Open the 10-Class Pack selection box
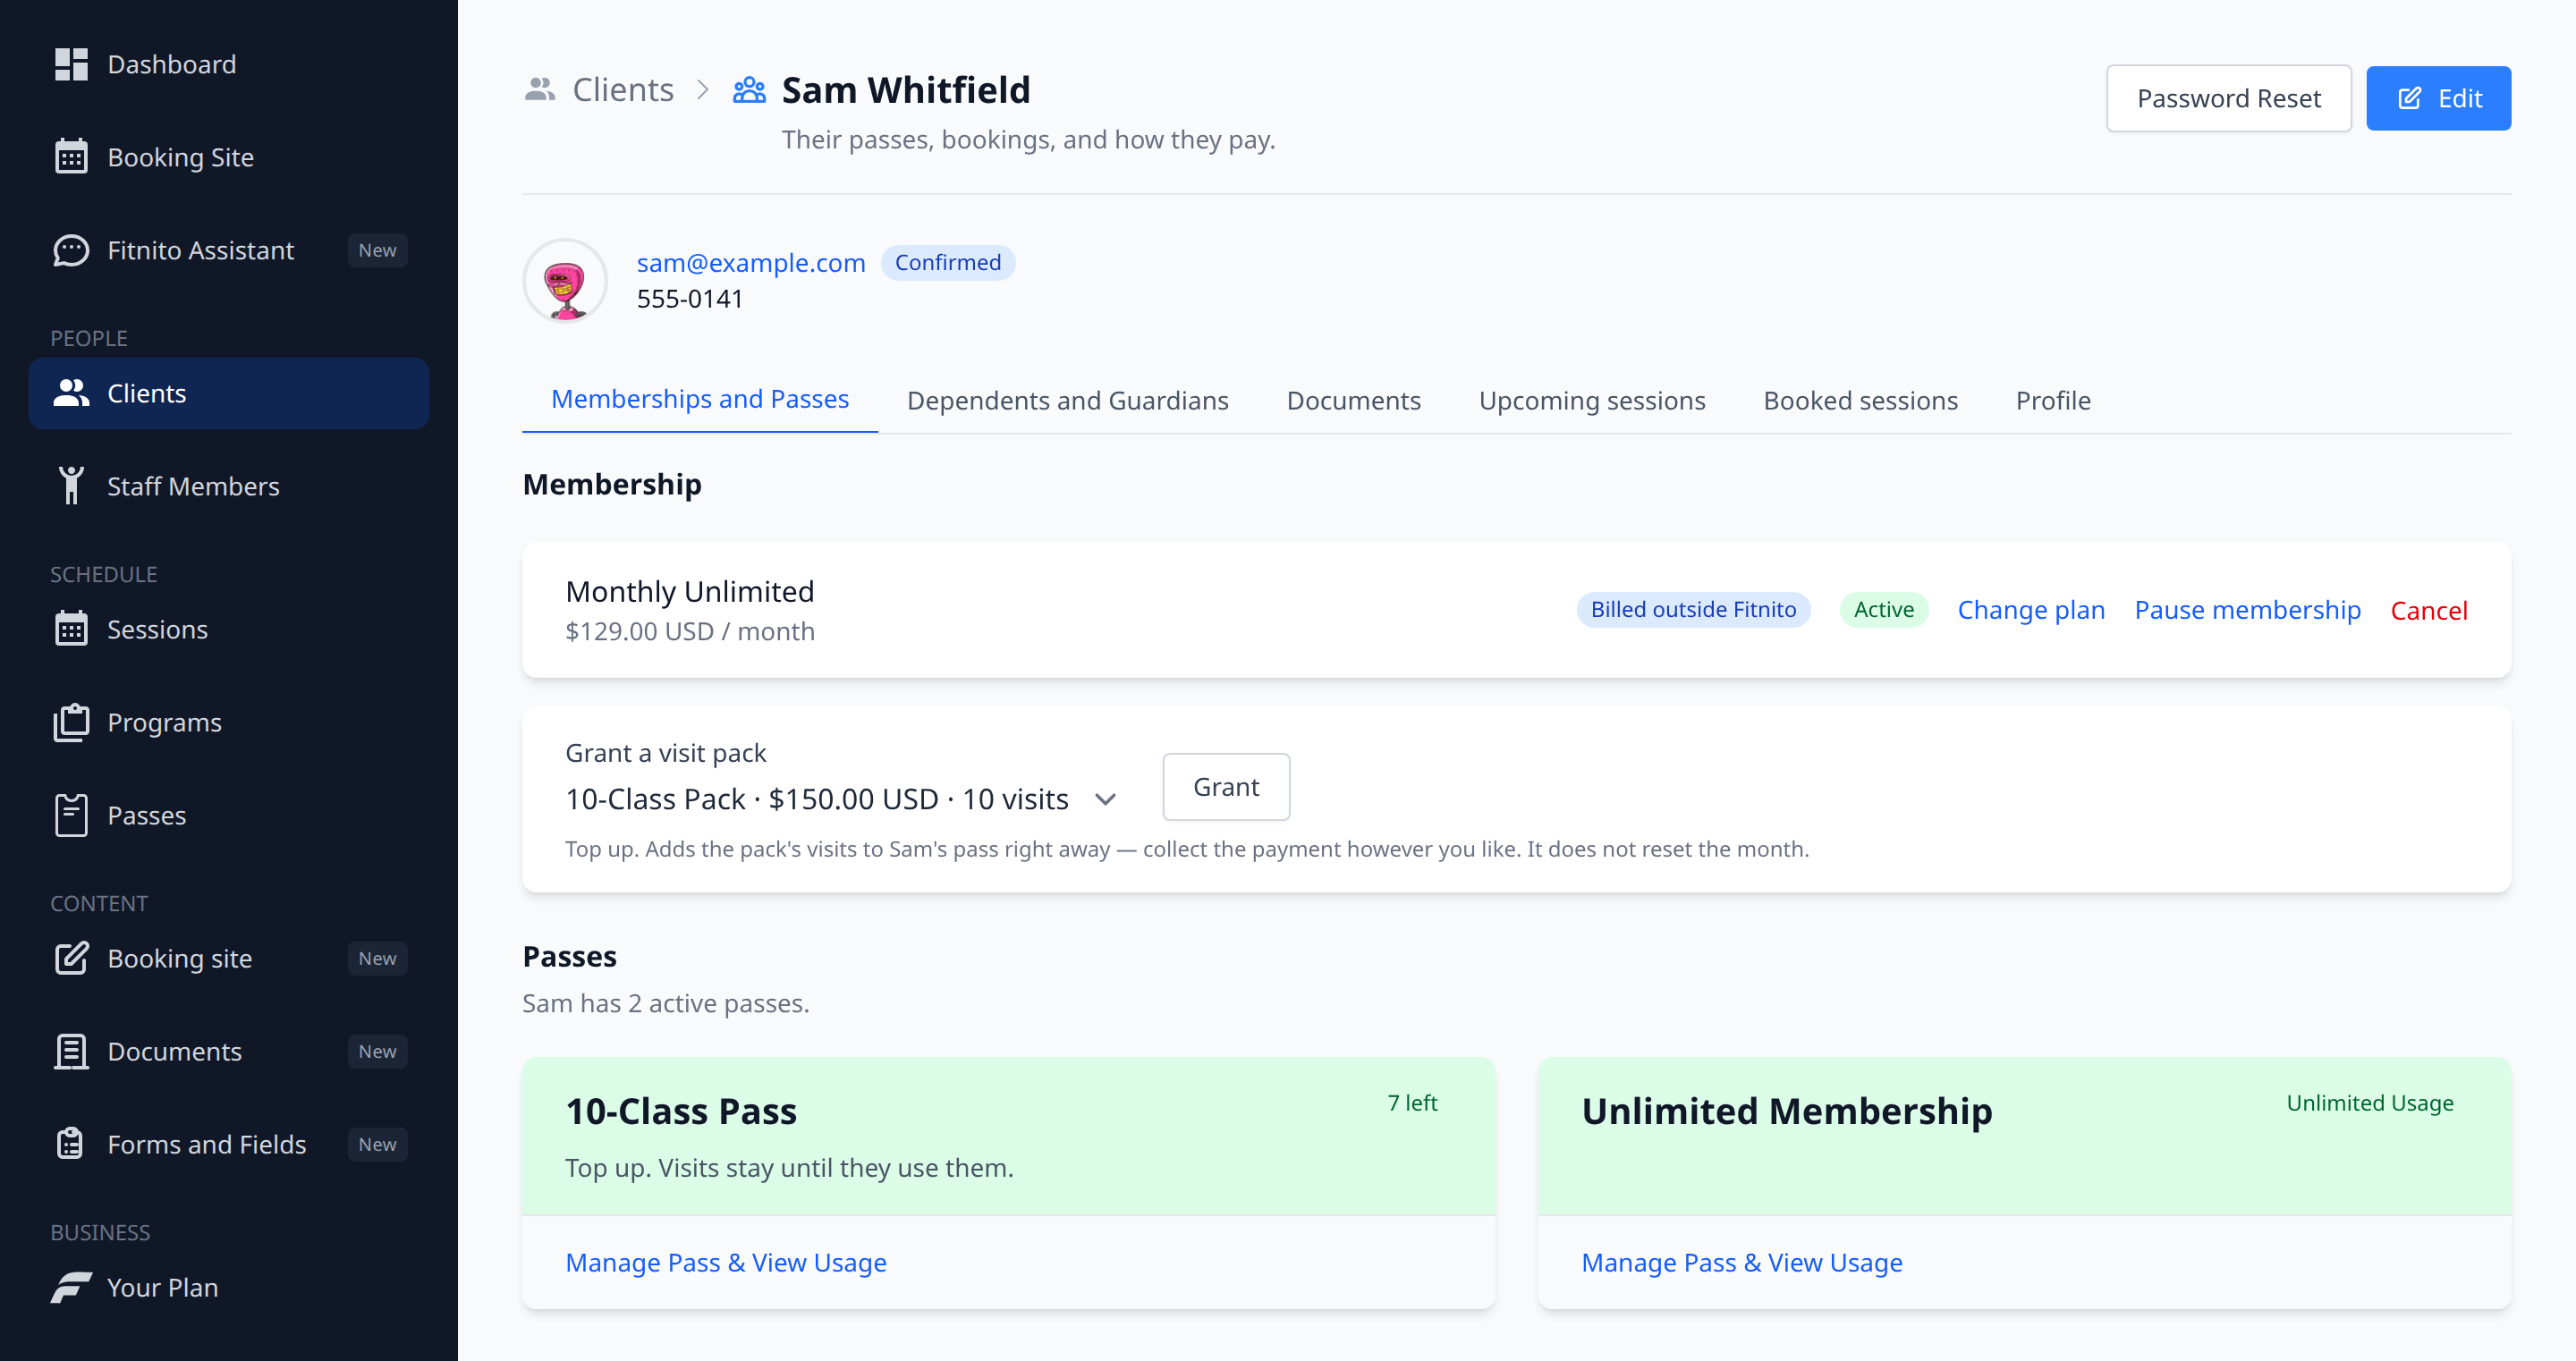This screenshot has height=1361, width=2576. click(x=841, y=799)
